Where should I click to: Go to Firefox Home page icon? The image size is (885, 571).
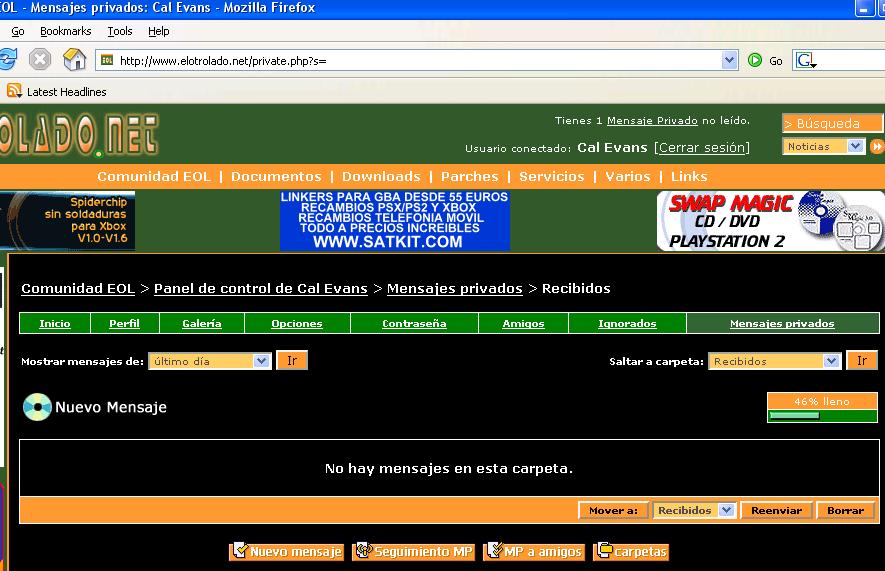(75, 59)
